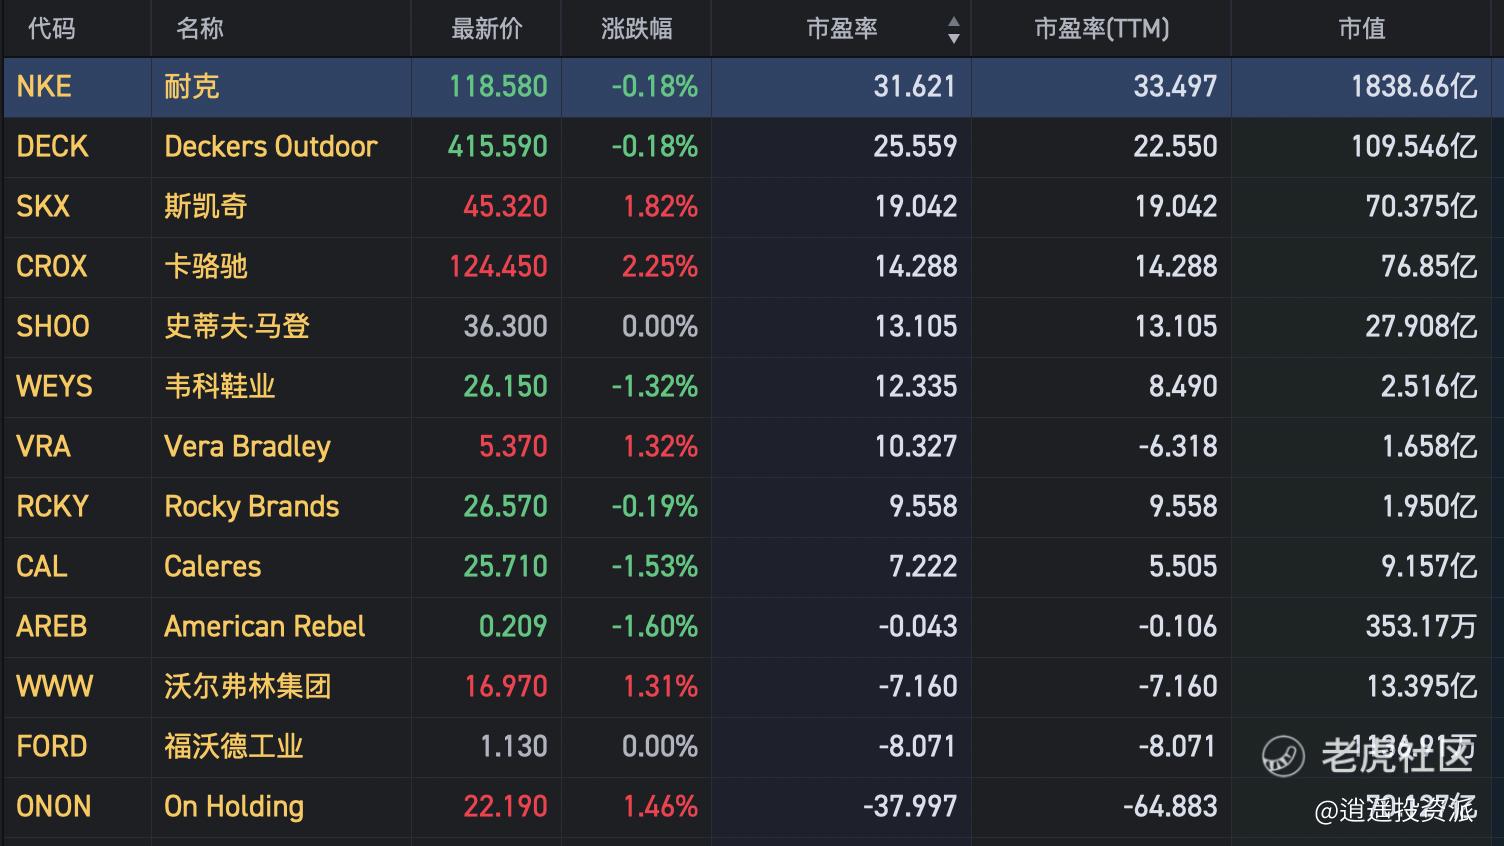Open the Deckers Outdoor stock name
Screen dimensions: 1504x846
[x=270, y=147]
